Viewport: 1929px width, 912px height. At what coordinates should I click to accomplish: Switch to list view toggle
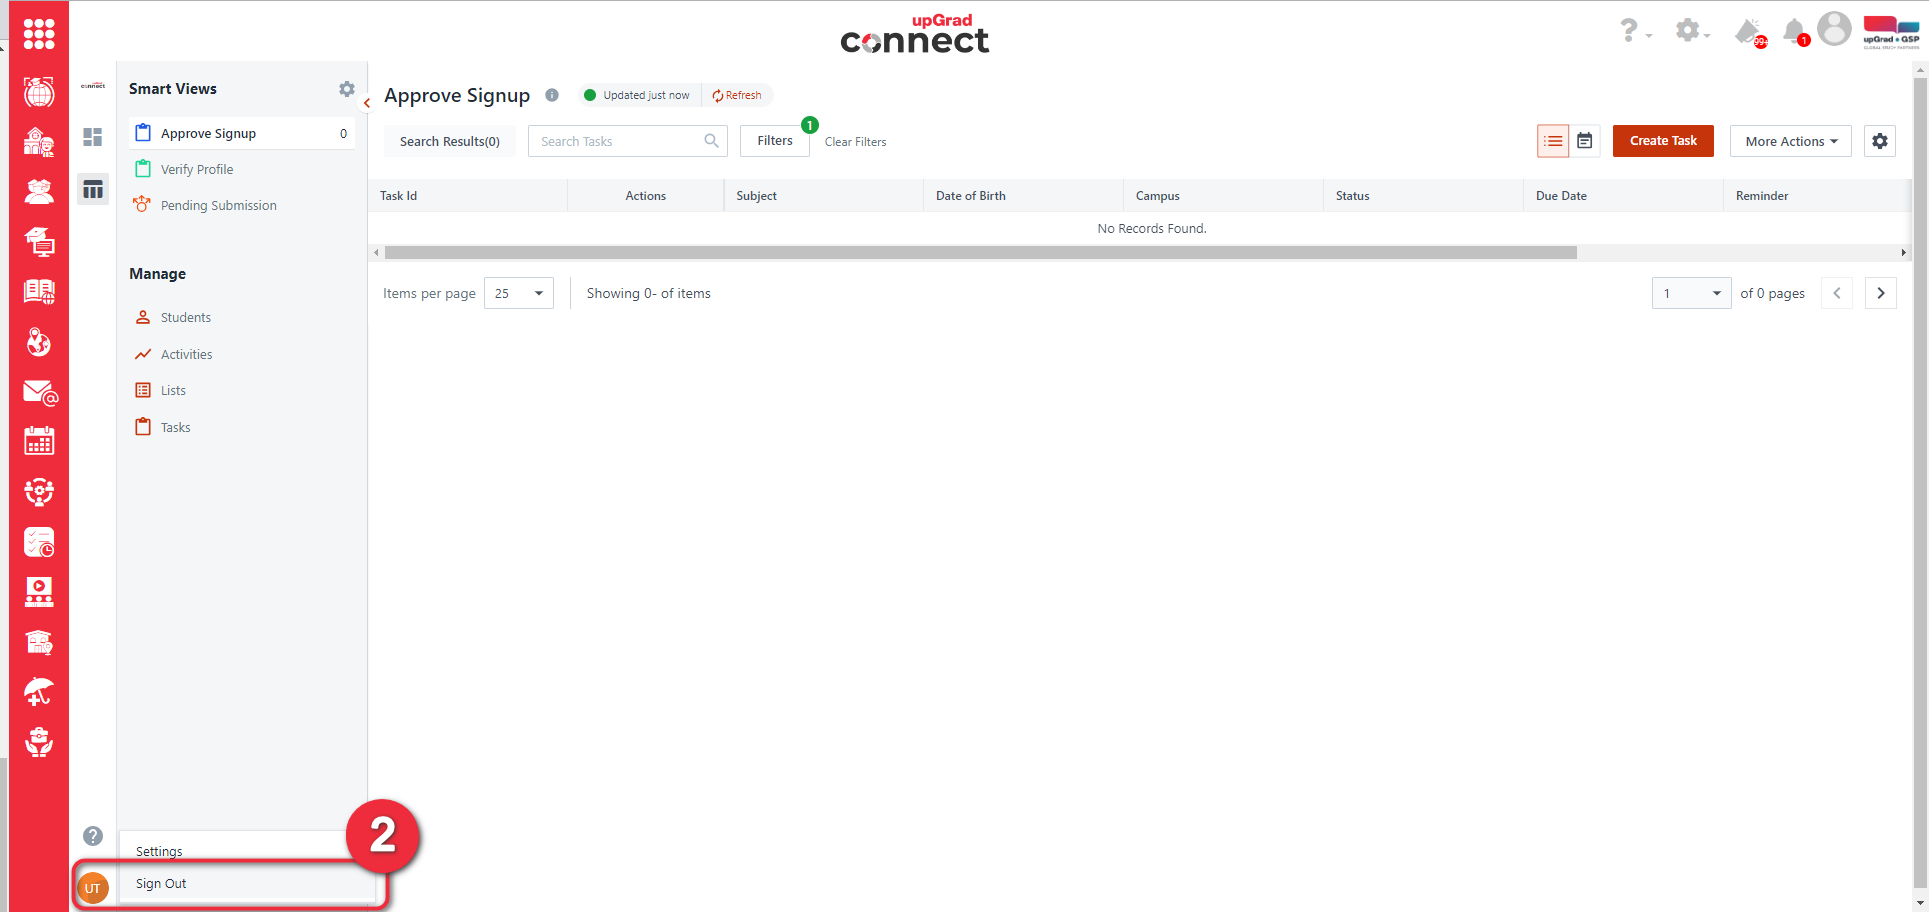[1553, 141]
